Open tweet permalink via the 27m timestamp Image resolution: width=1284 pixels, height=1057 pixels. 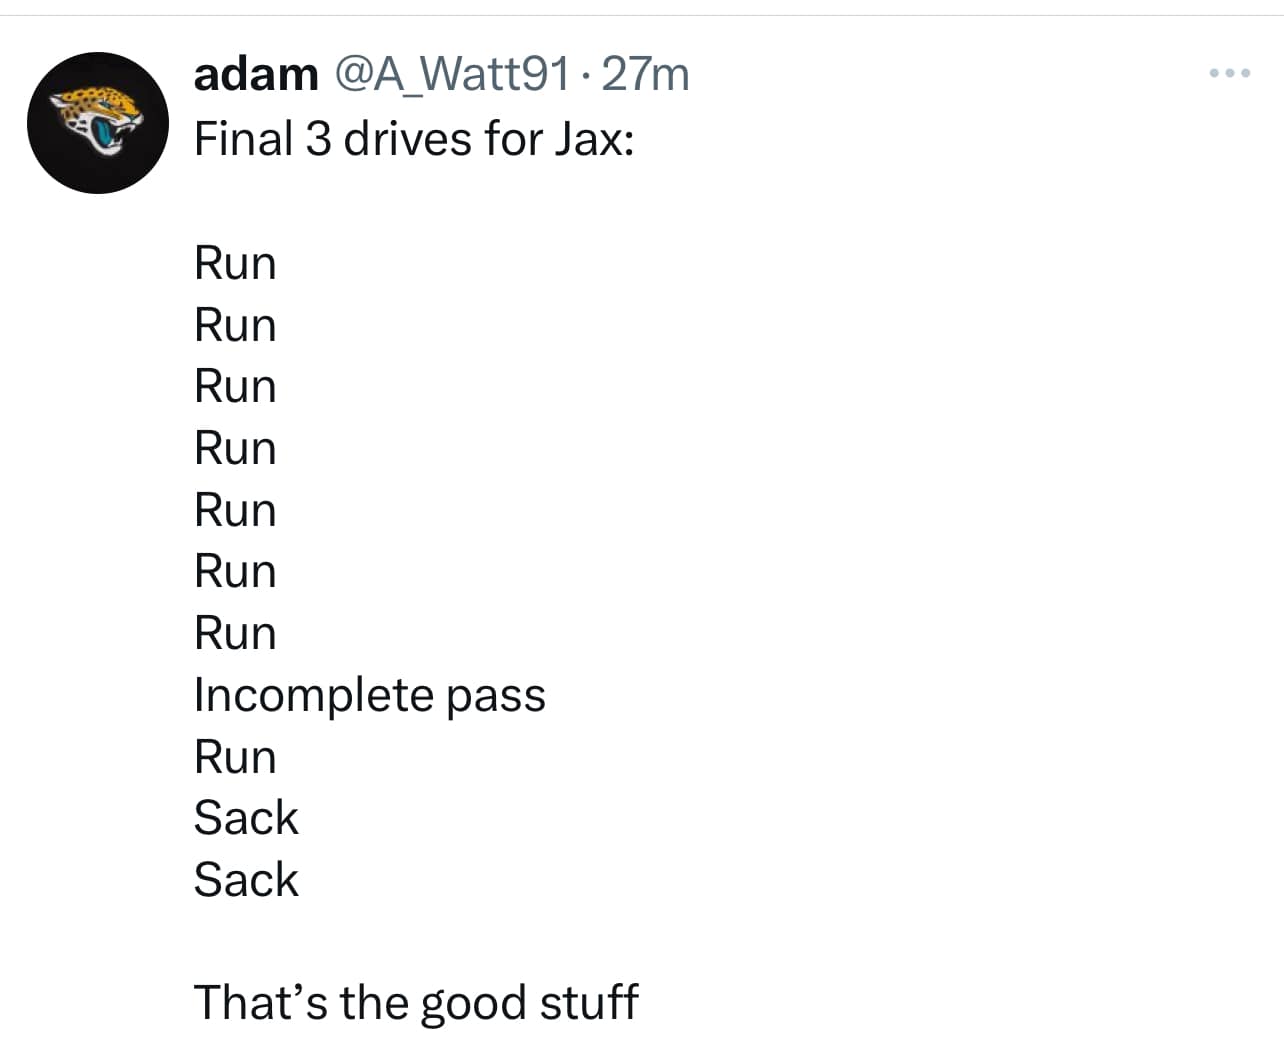pyautogui.click(x=646, y=74)
